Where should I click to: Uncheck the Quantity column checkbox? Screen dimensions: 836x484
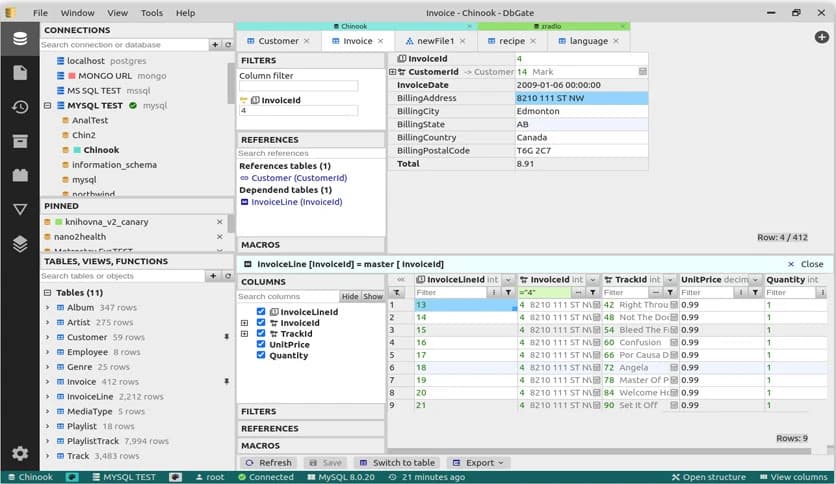(x=261, y=356)
